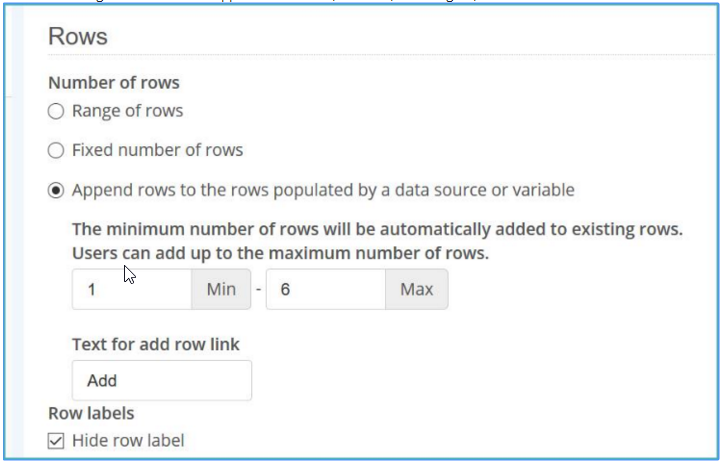Screen dimensions: 728x465
Task: Select the Fixed number of rows radio button
Action: [56, 150]
